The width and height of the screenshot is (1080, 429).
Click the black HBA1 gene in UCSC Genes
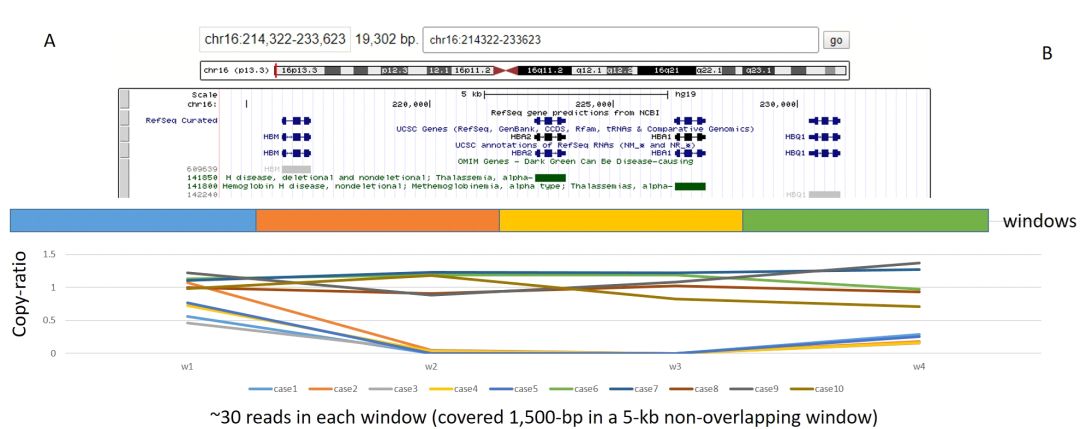(690, 136)
